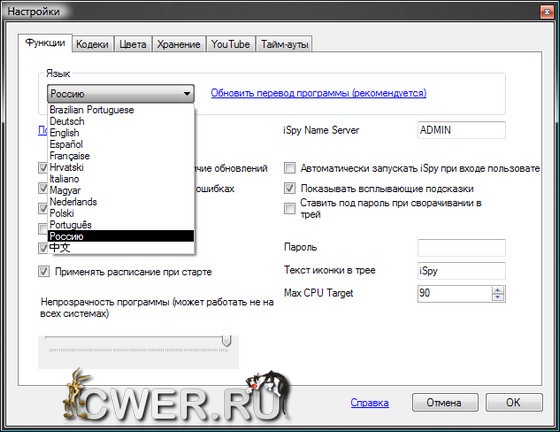Select highlighted Россию language entry

121,236
